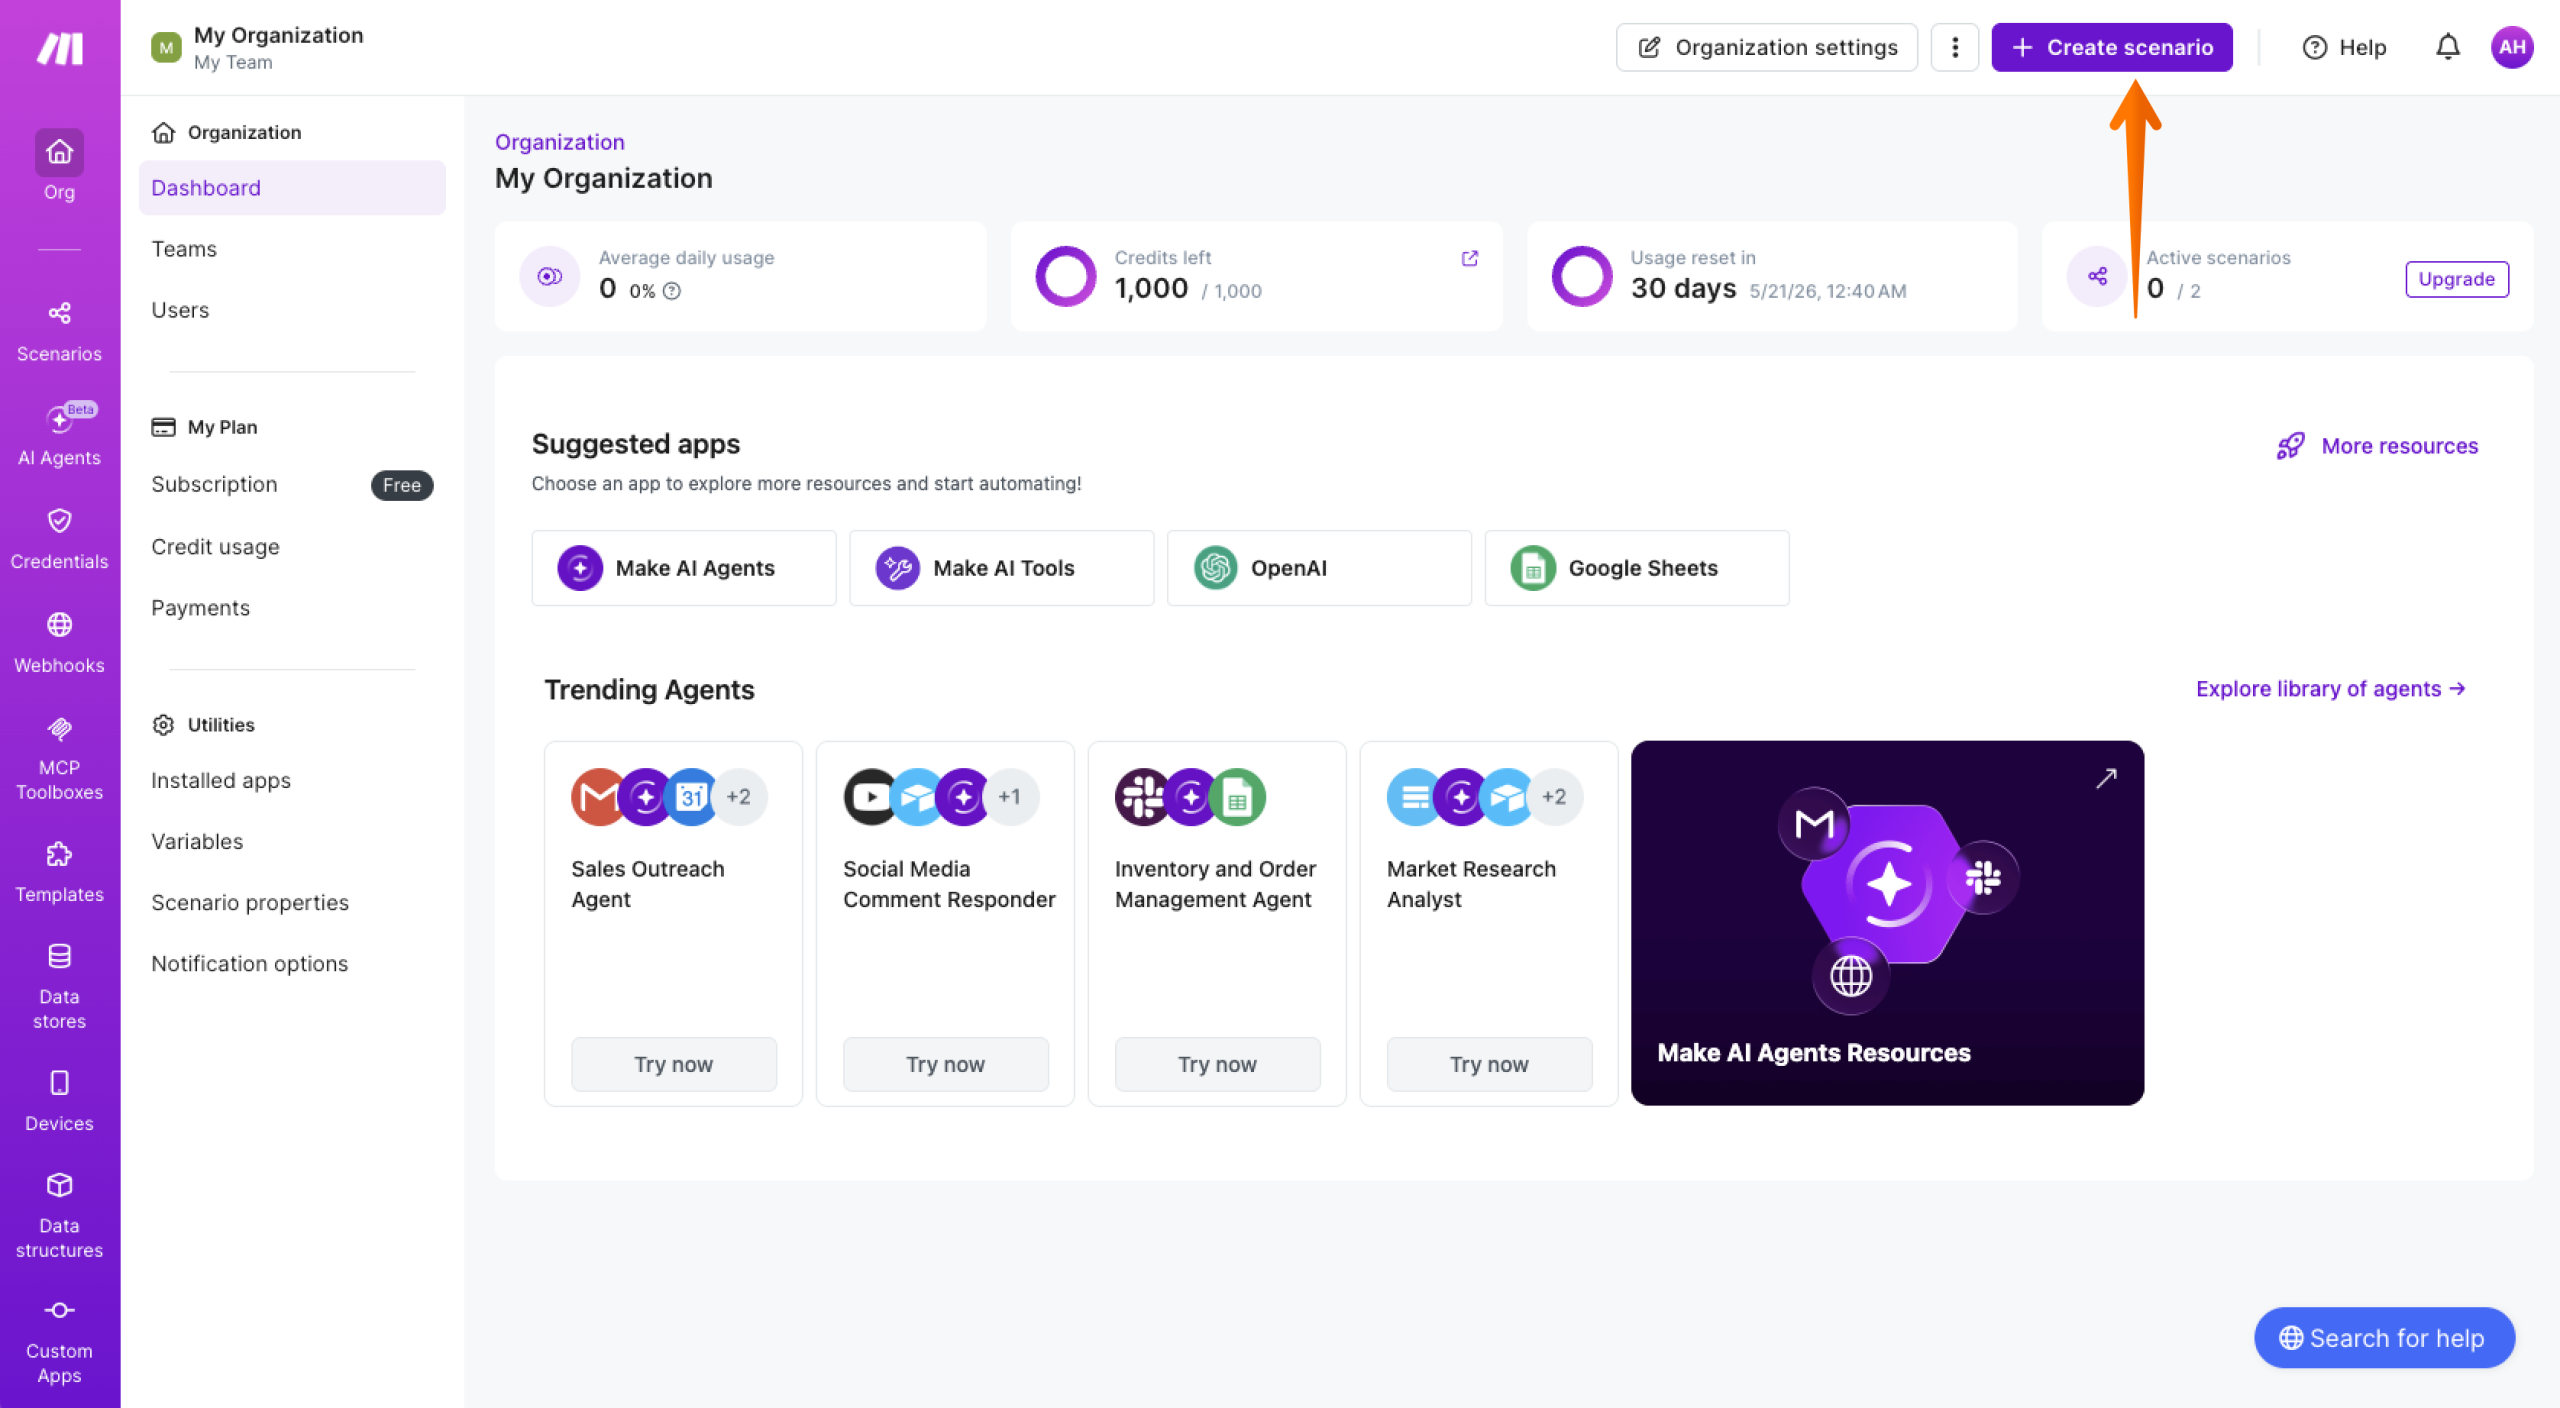
Task: Click the notifications bell icon
Action: [x=2447, y=47]
